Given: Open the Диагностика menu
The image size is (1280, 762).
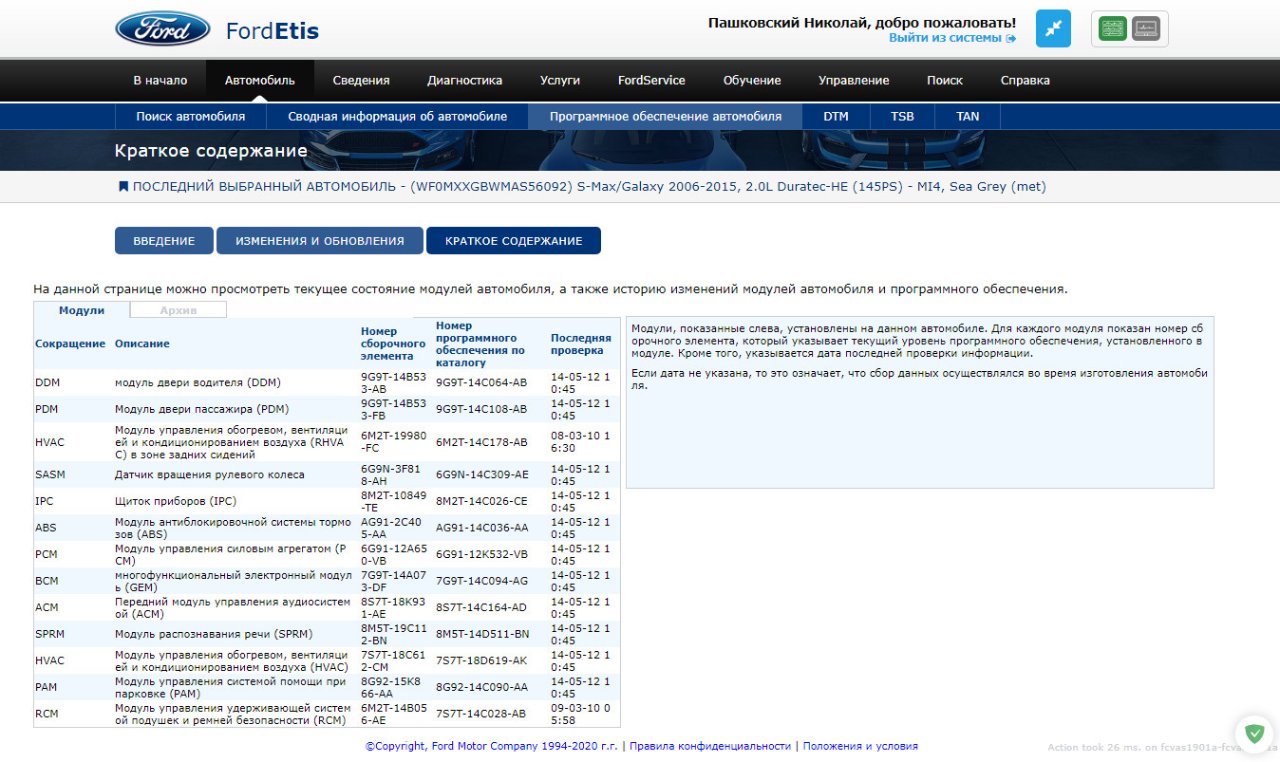Looking at the screenshot, I should pyautogui.click(x=464, y=80).
